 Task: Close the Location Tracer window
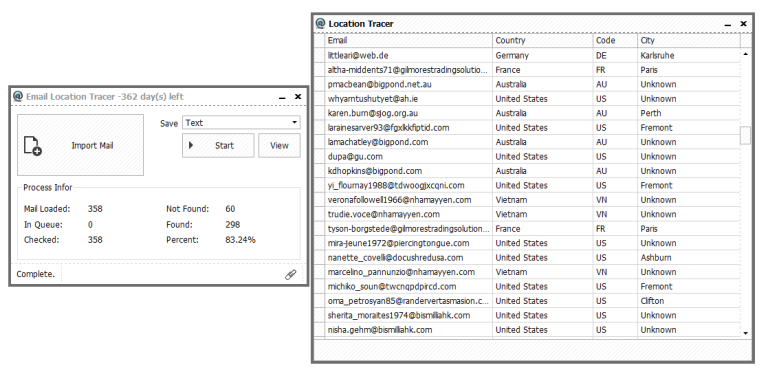[743, 23]
